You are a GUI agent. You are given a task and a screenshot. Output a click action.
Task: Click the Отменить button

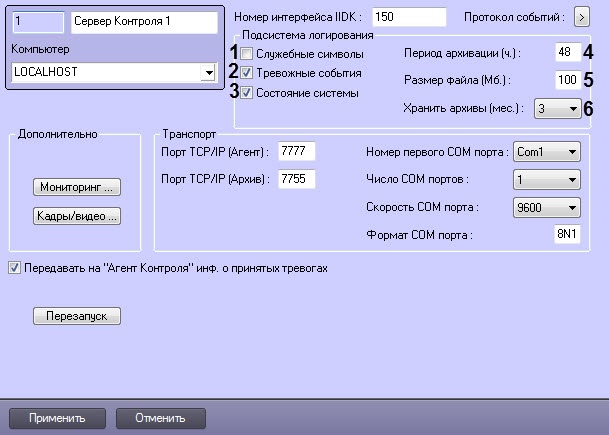point(161,417)
